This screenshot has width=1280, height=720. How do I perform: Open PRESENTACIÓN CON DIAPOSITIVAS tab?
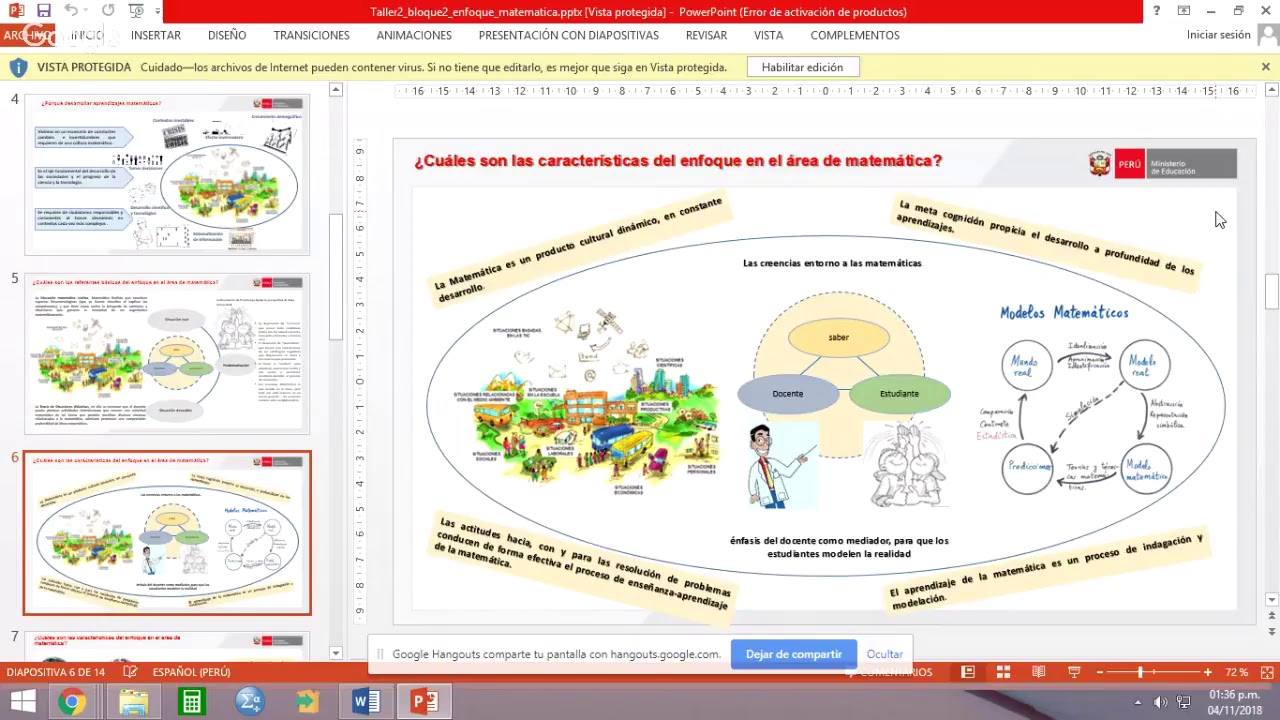coord(568,35)
